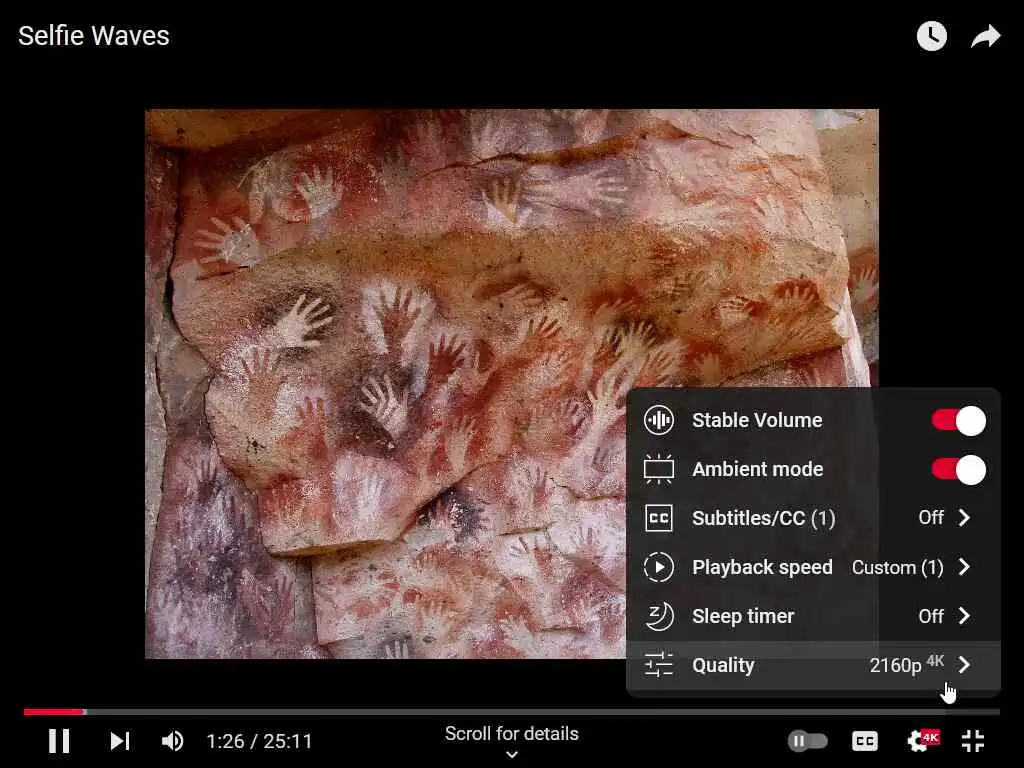This screenshot has height=768, width=1024.
Task: Open the Subtitles/CC (1) menu entry
Action: click(813, 518)
